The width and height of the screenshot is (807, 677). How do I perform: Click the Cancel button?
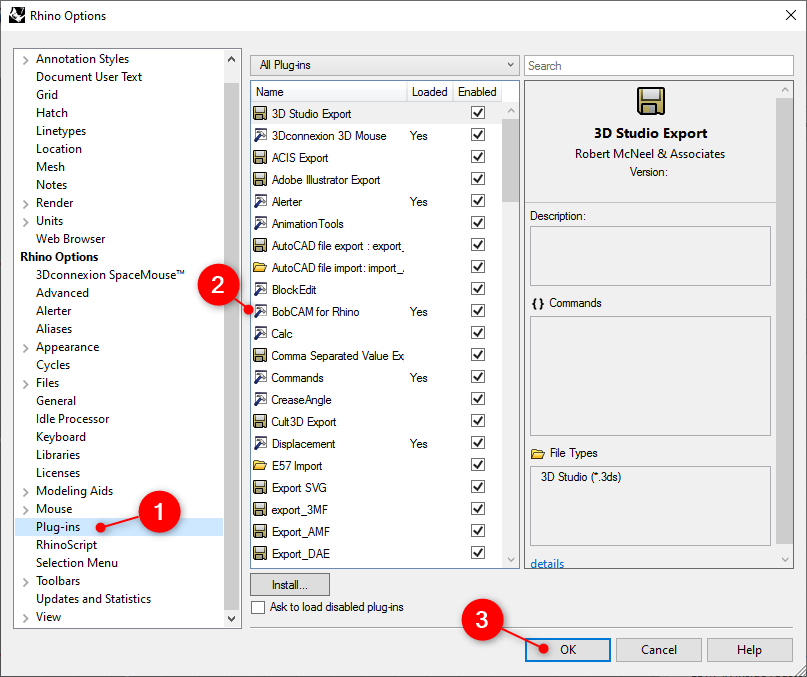[x=659, y=650]
